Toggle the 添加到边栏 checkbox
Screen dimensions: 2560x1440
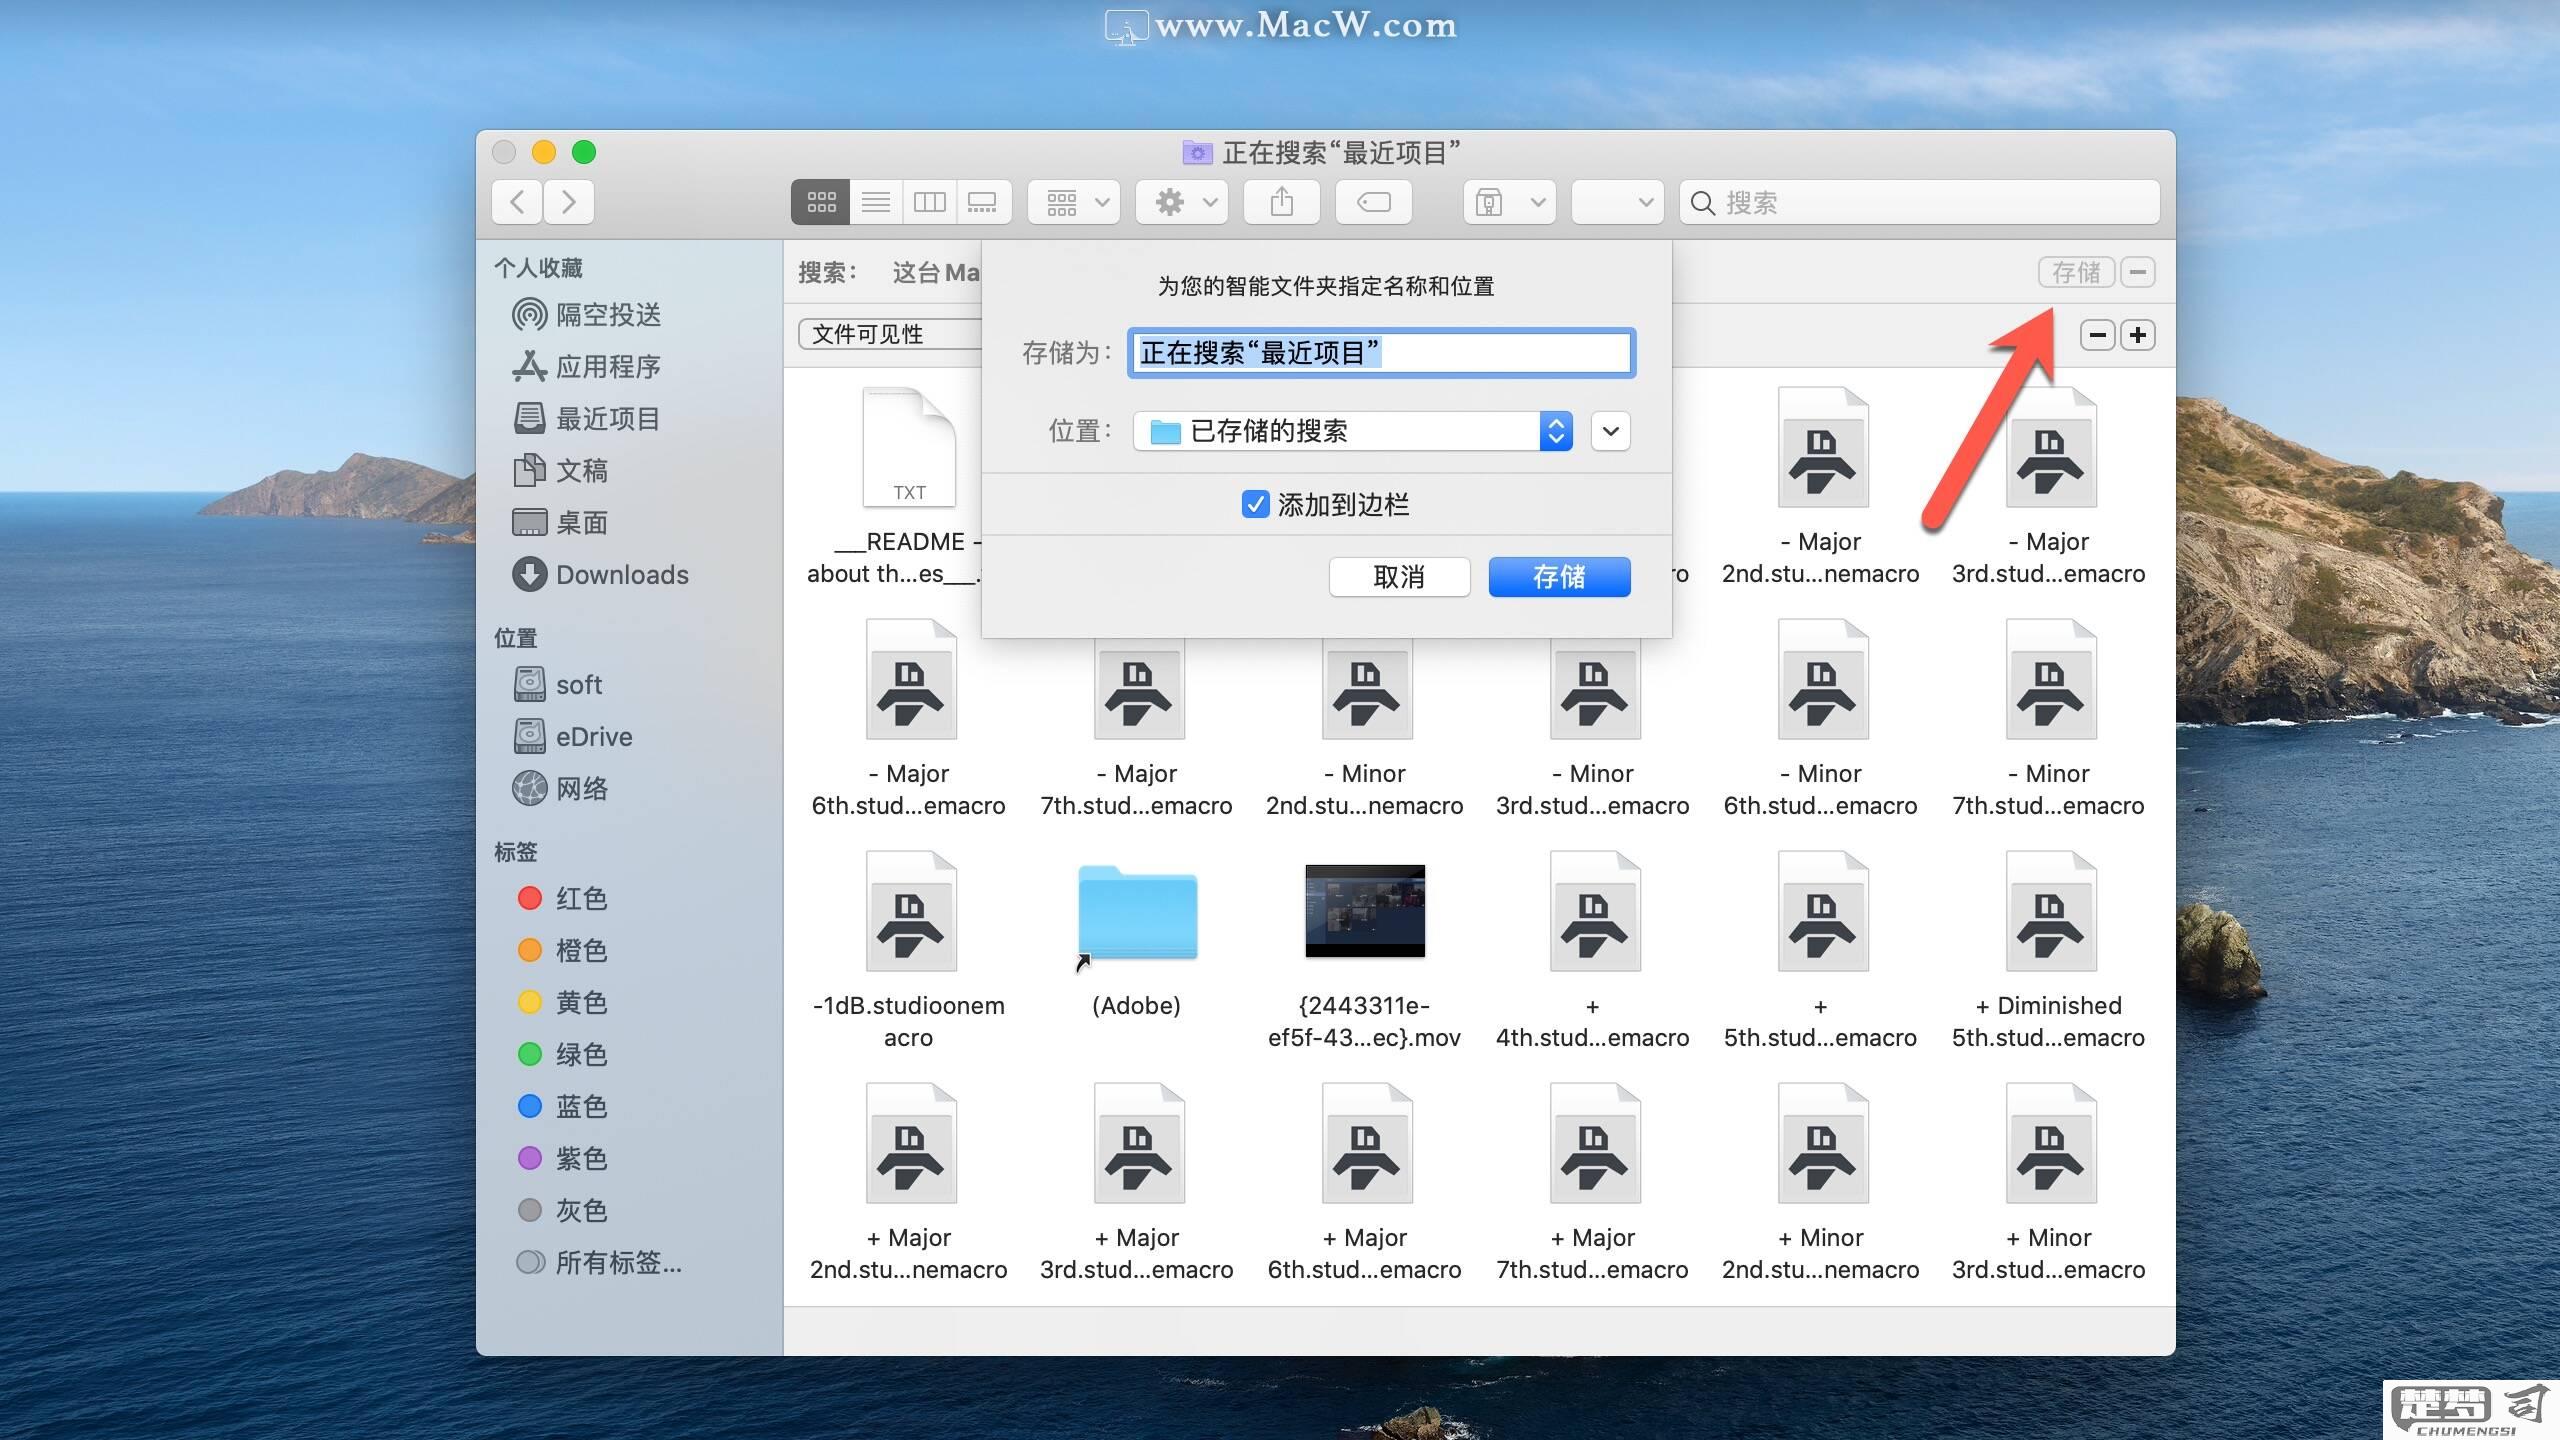(1255, 504)
